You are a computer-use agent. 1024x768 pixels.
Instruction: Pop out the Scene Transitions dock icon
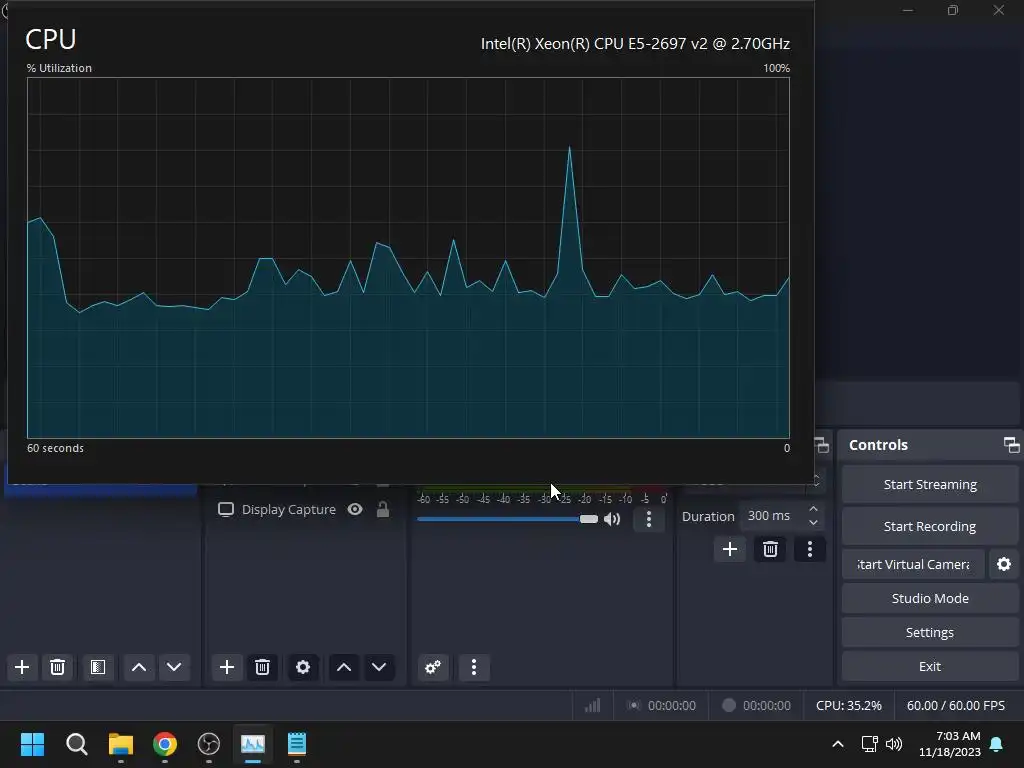point(822,445)
